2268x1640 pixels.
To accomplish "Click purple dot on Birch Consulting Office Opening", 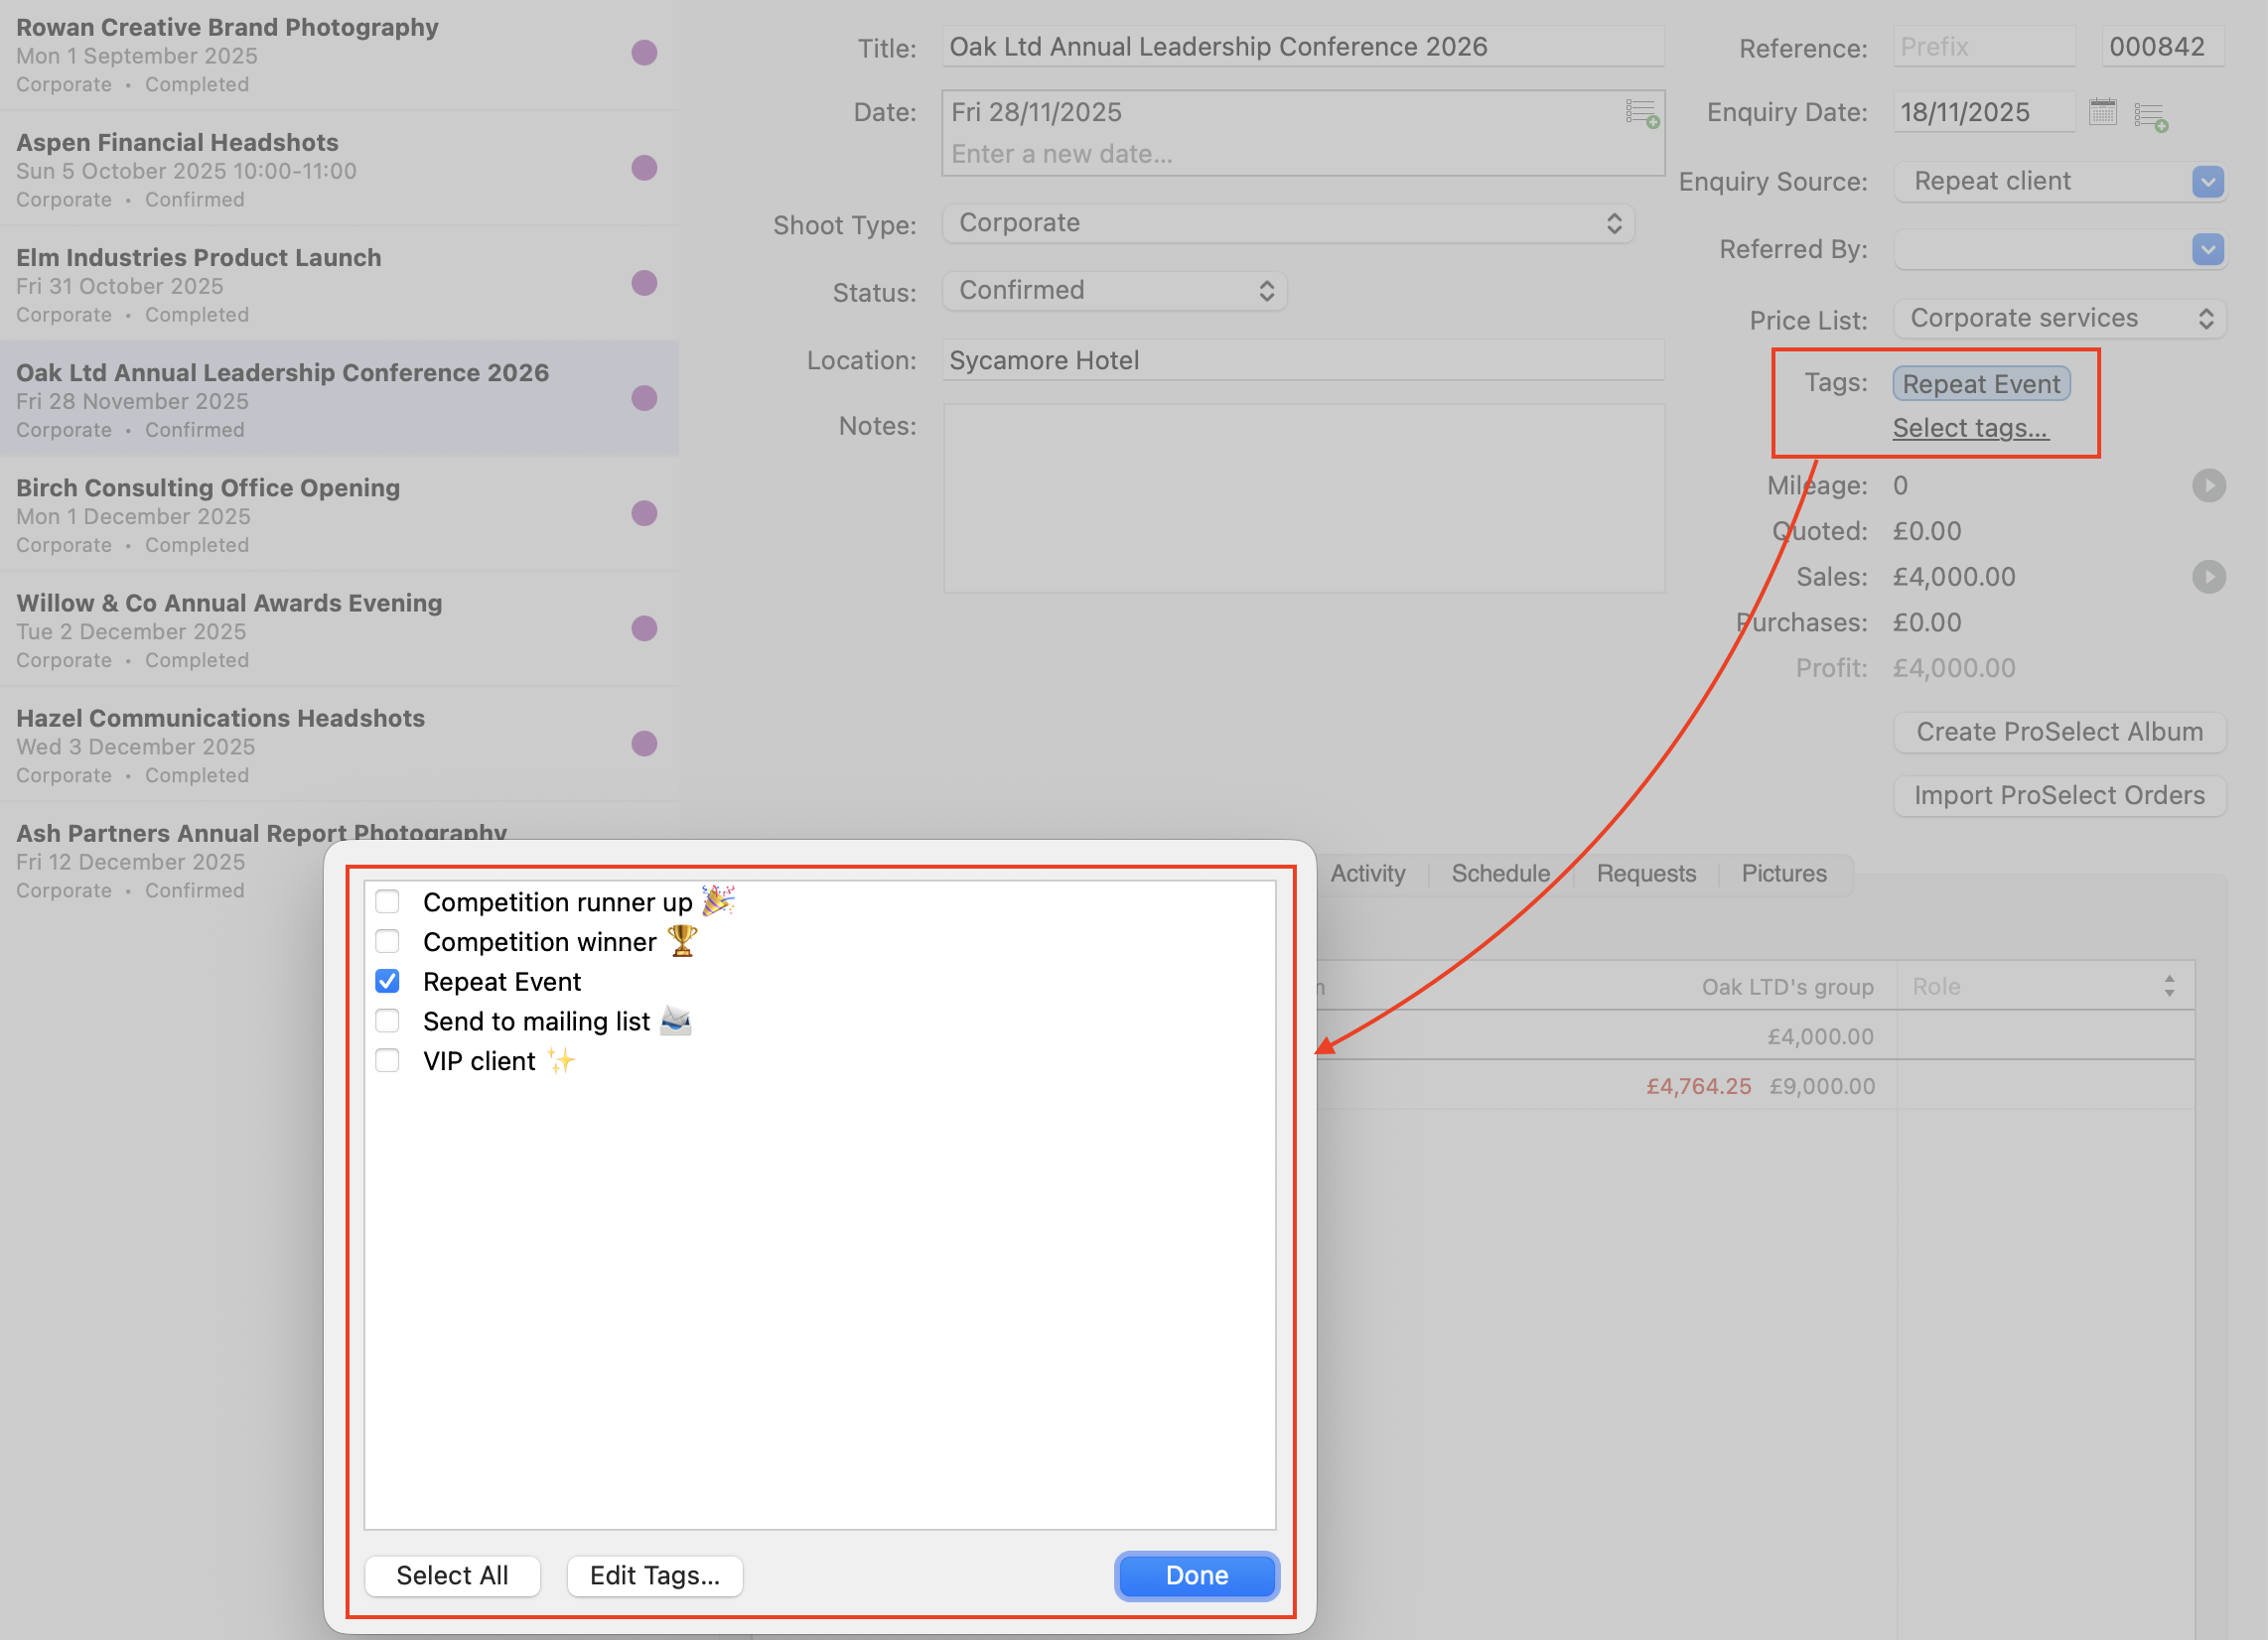I will [x=644, y=513].
